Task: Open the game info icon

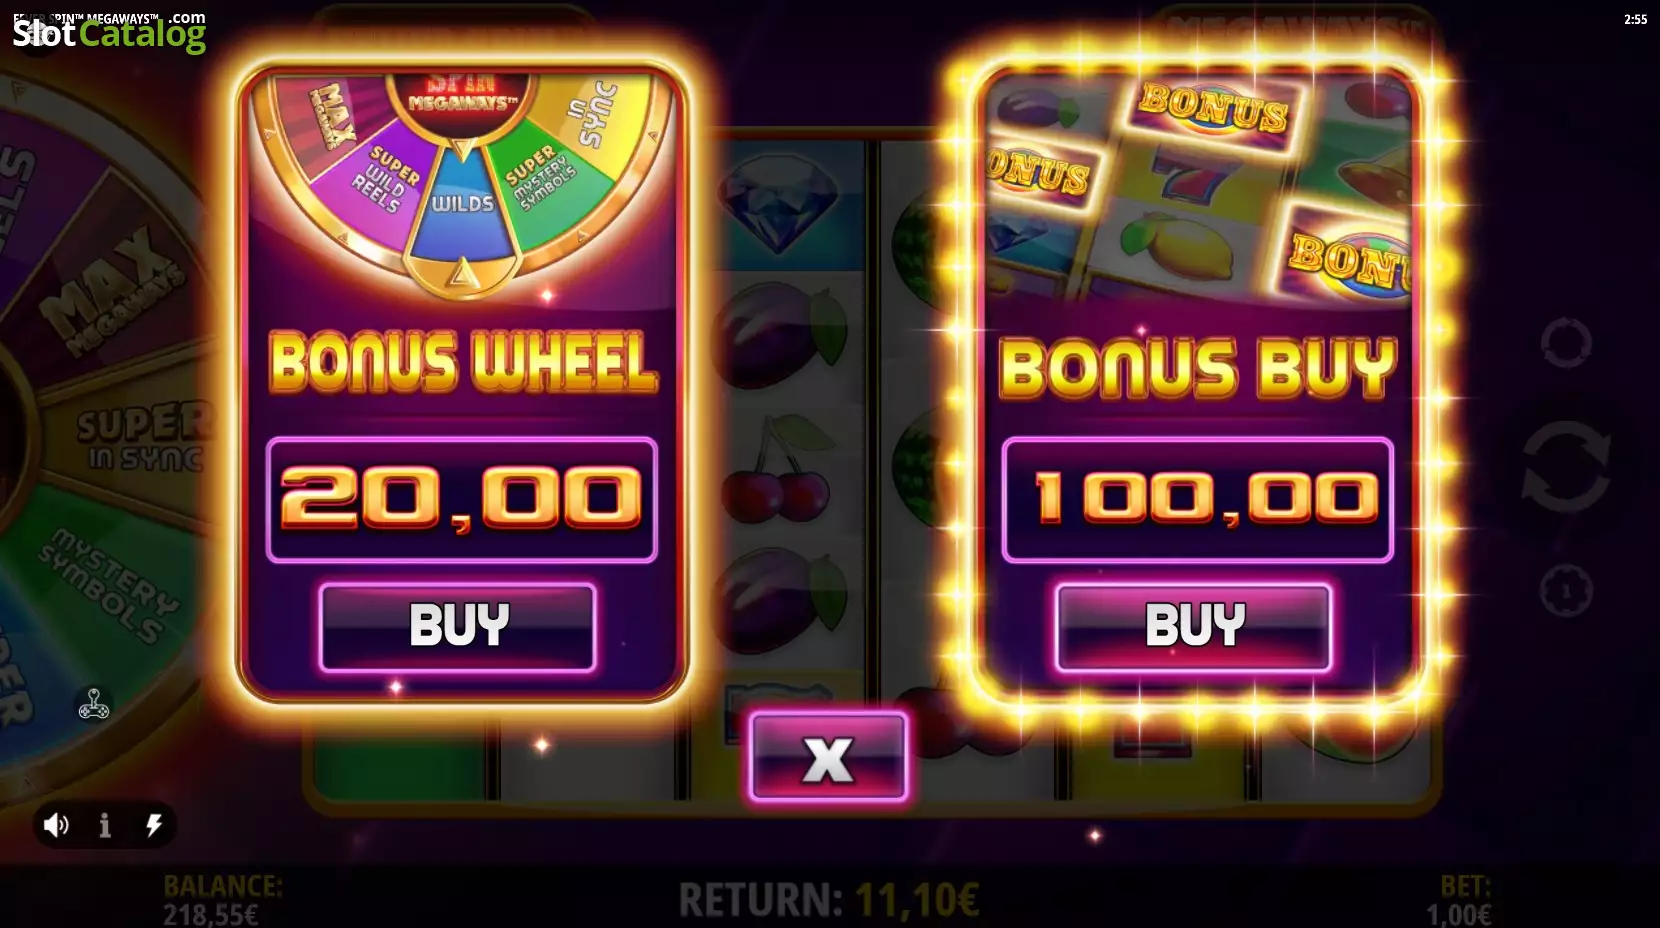Action: tap(105, 825)
